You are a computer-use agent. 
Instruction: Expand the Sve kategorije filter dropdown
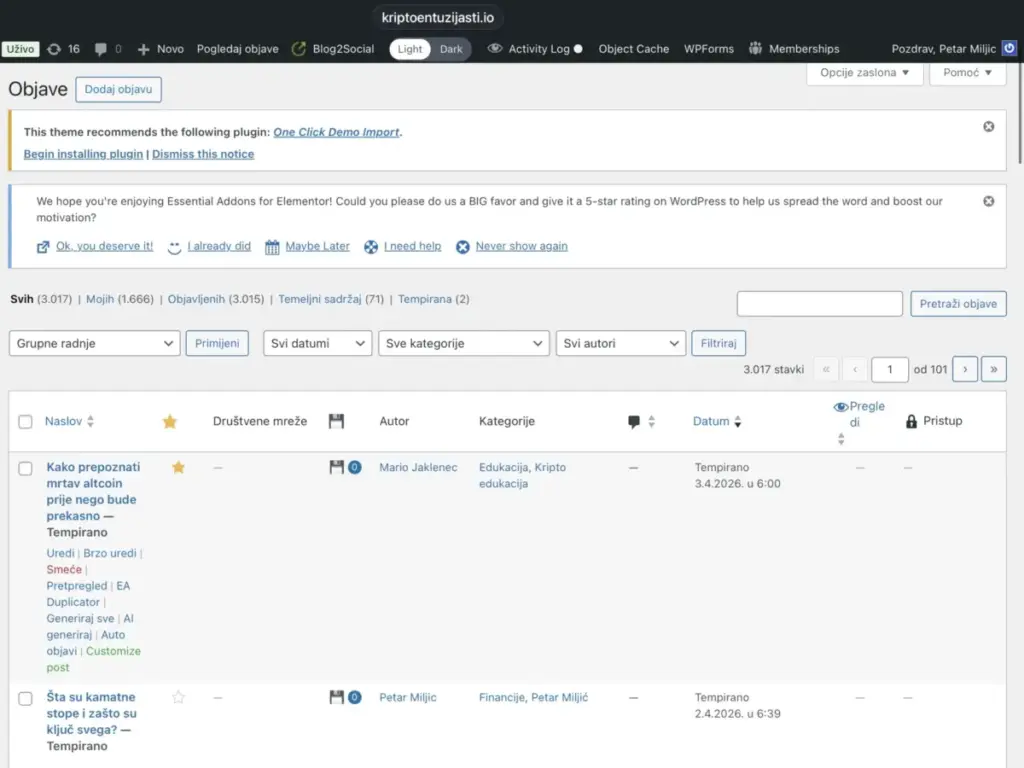pos(464,343)
